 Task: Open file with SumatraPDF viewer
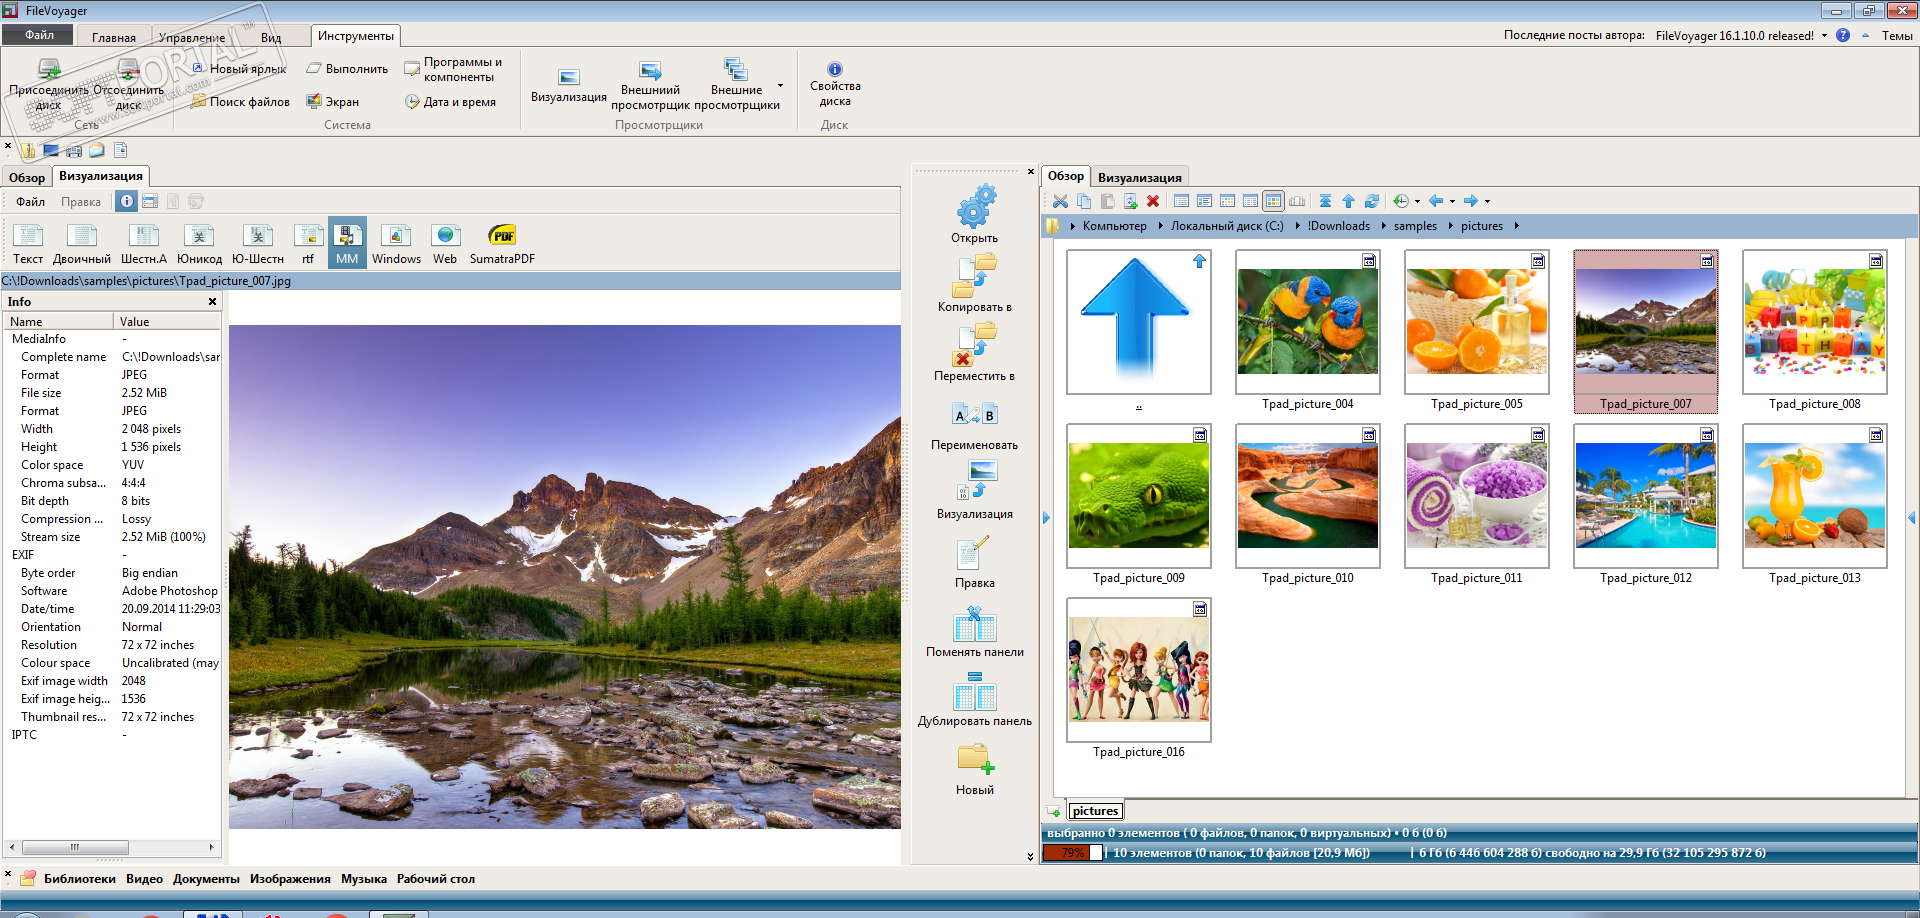click(x=502, y=245)
